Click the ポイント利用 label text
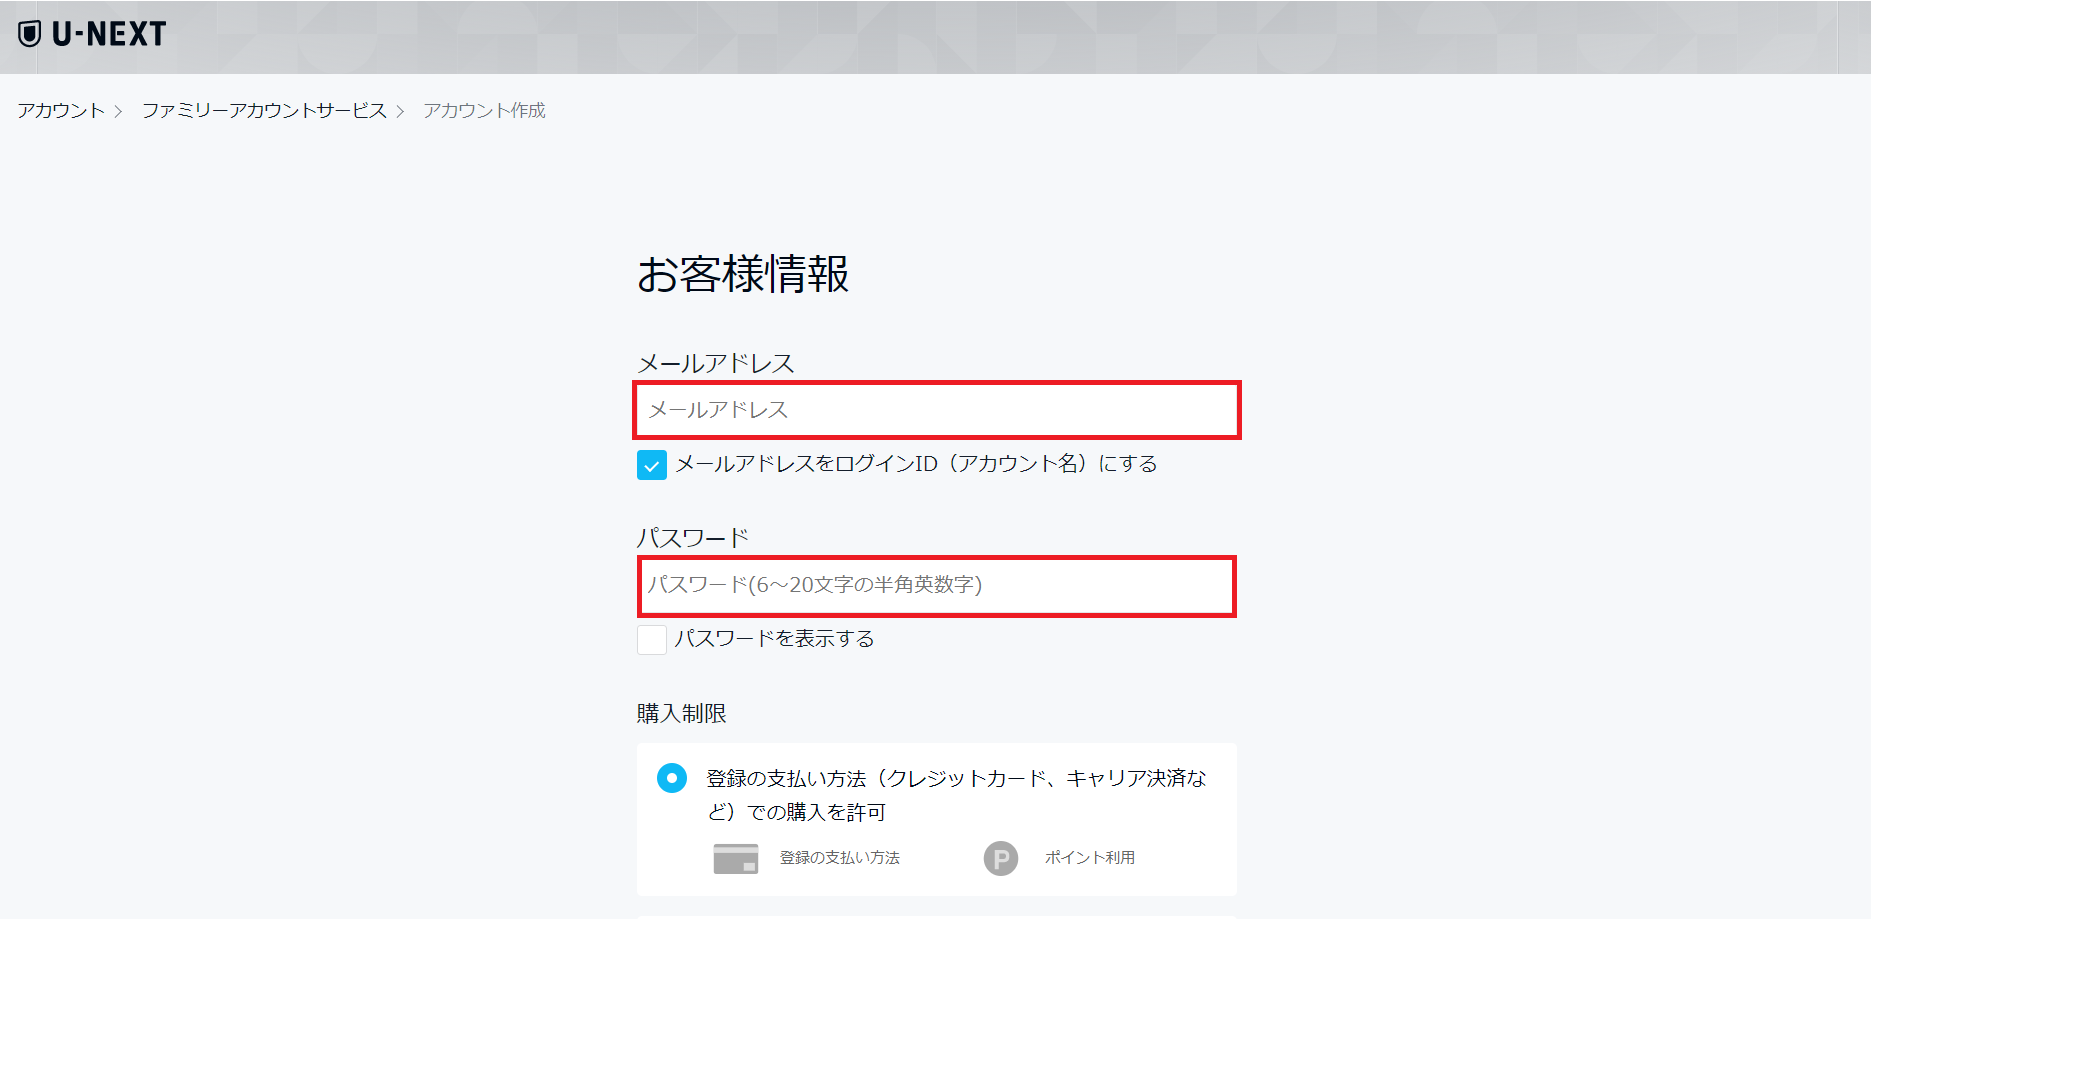2078x1078 pixels. click(x=1090, y=858)
